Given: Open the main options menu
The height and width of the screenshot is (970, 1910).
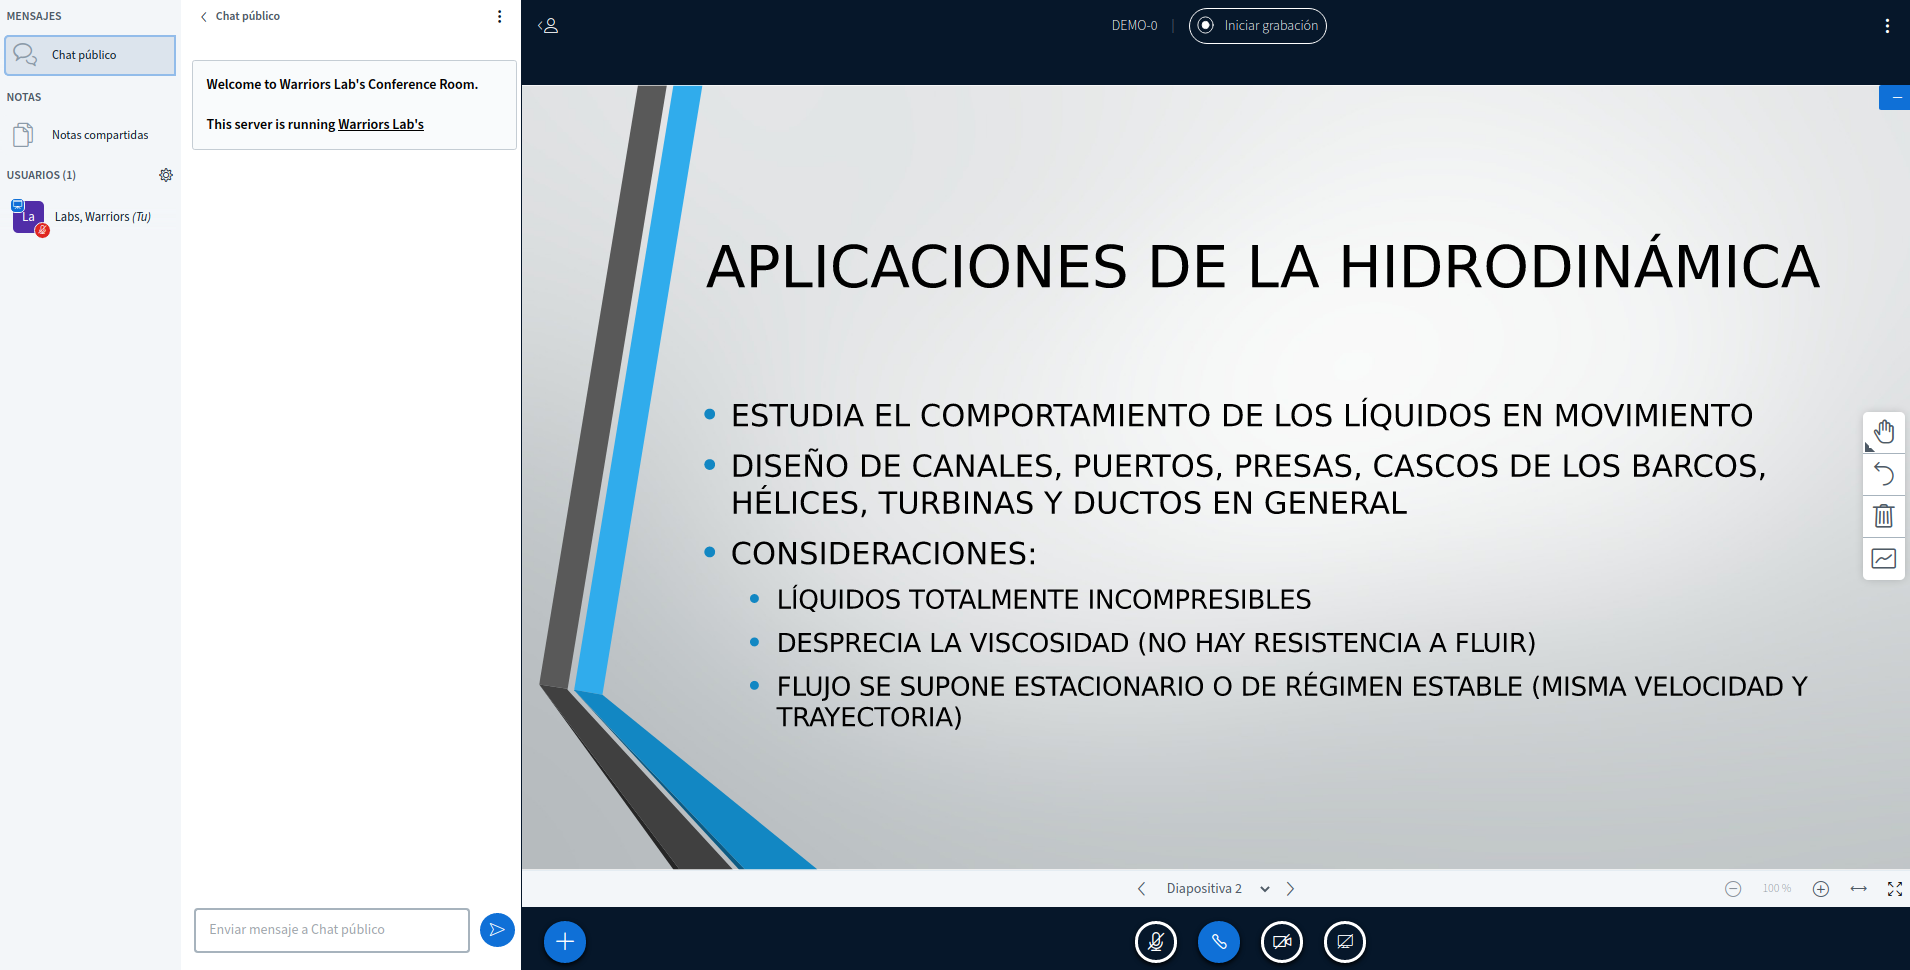Looking at the screenshot, I should coord(1887,26).
